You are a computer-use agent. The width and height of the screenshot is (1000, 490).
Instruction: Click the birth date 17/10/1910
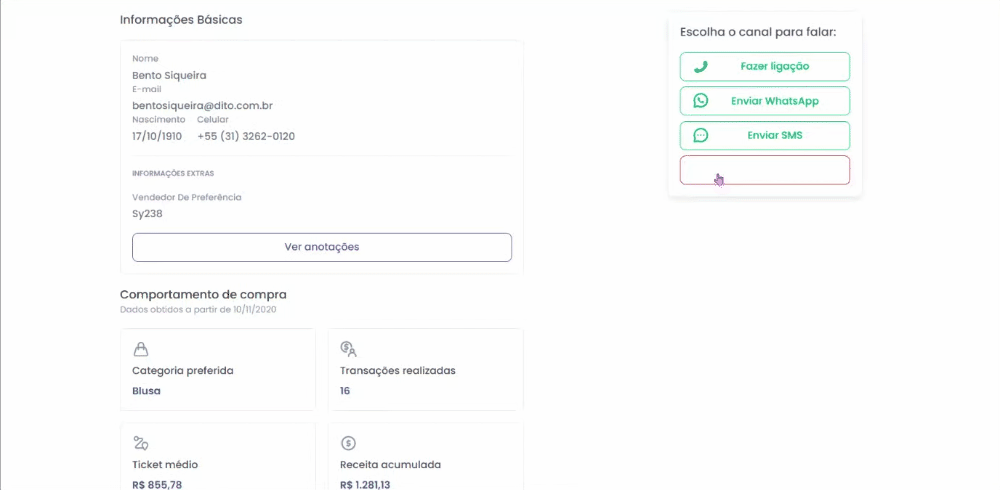click(157, 137)
